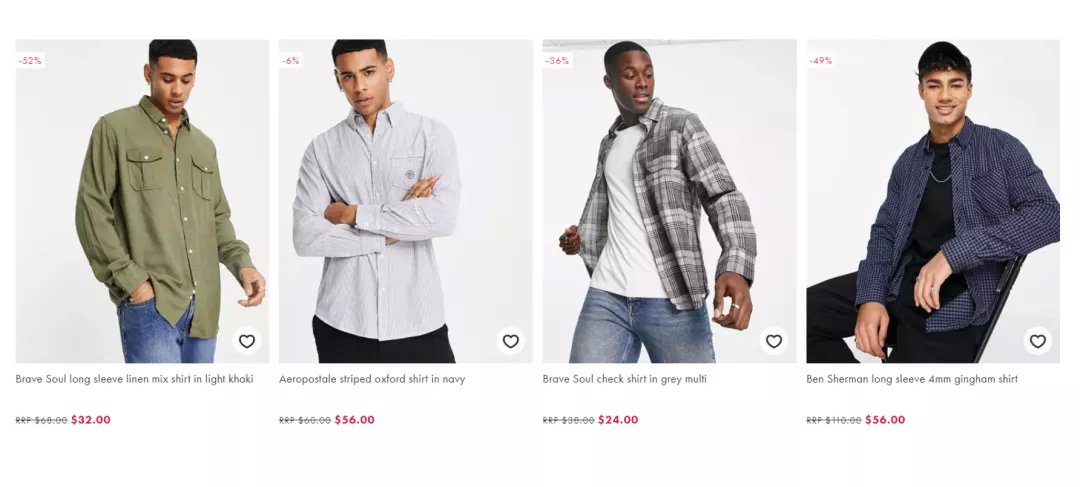Click the -49% discount badge
Screen dimensions: 1080x487
tap(821, 61)
